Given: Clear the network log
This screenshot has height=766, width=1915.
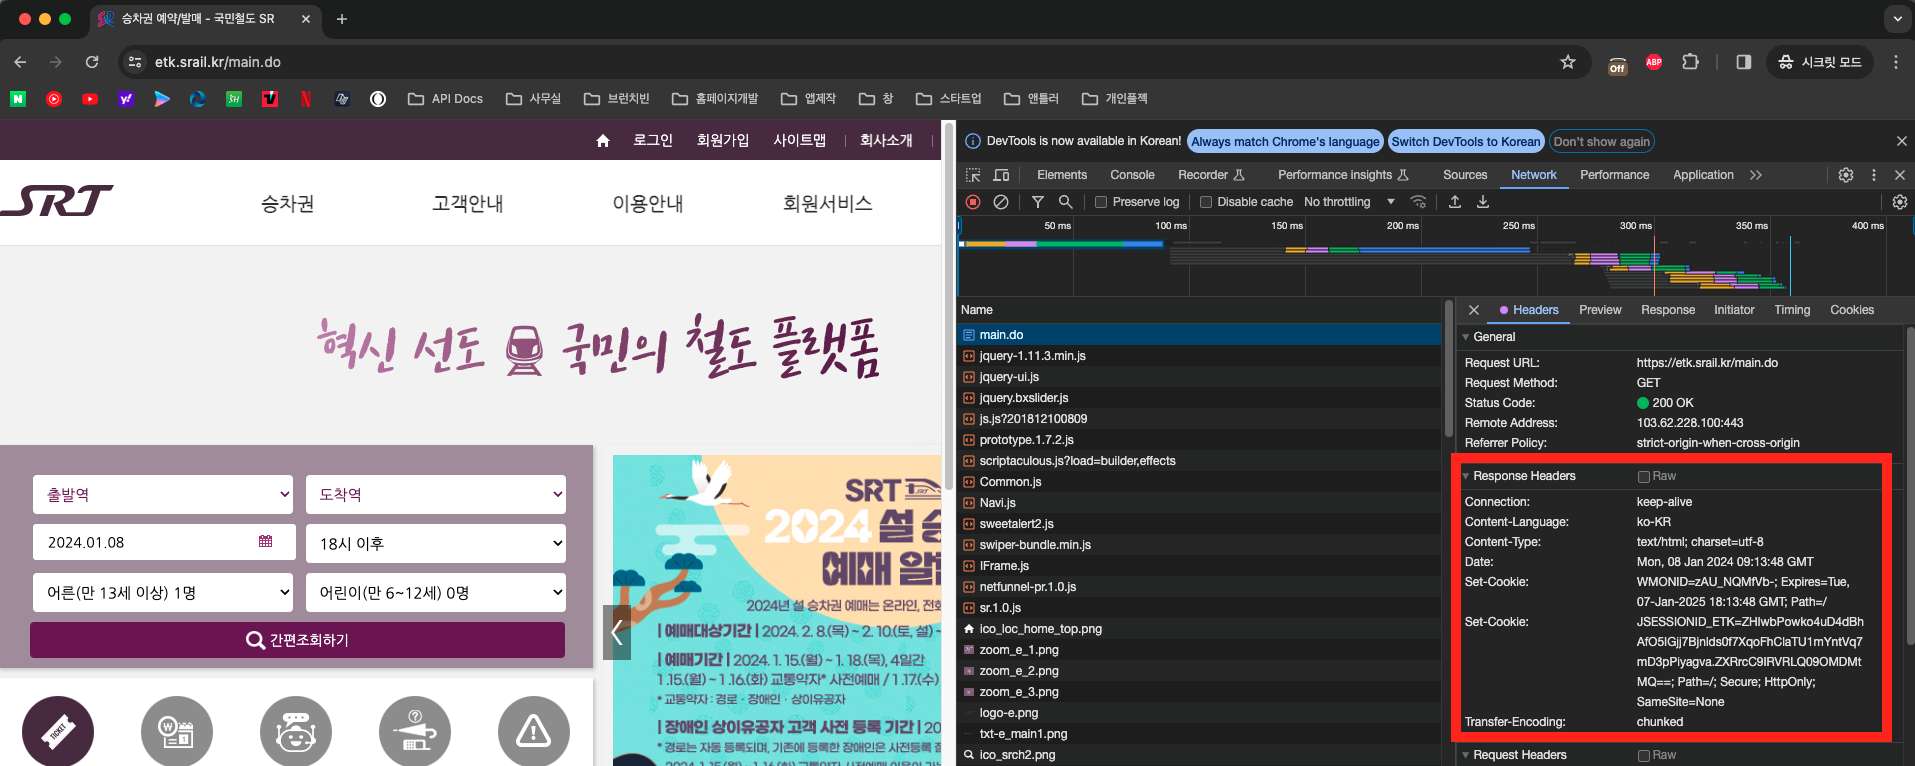Looking at the screenshot, I should 1001,202.
